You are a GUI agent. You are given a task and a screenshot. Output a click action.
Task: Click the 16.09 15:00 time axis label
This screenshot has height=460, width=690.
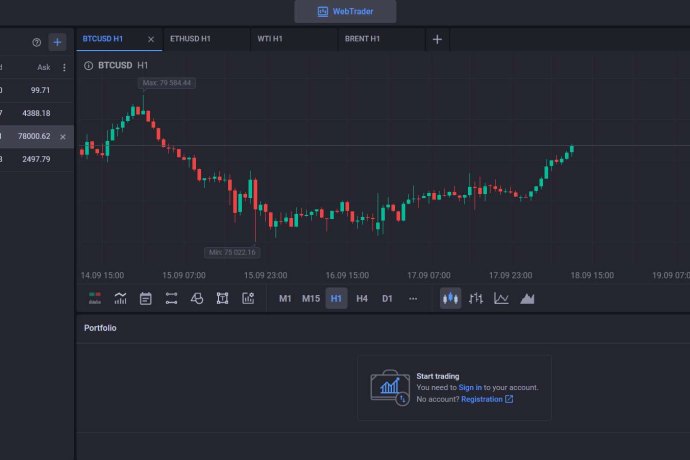[347, 276]
